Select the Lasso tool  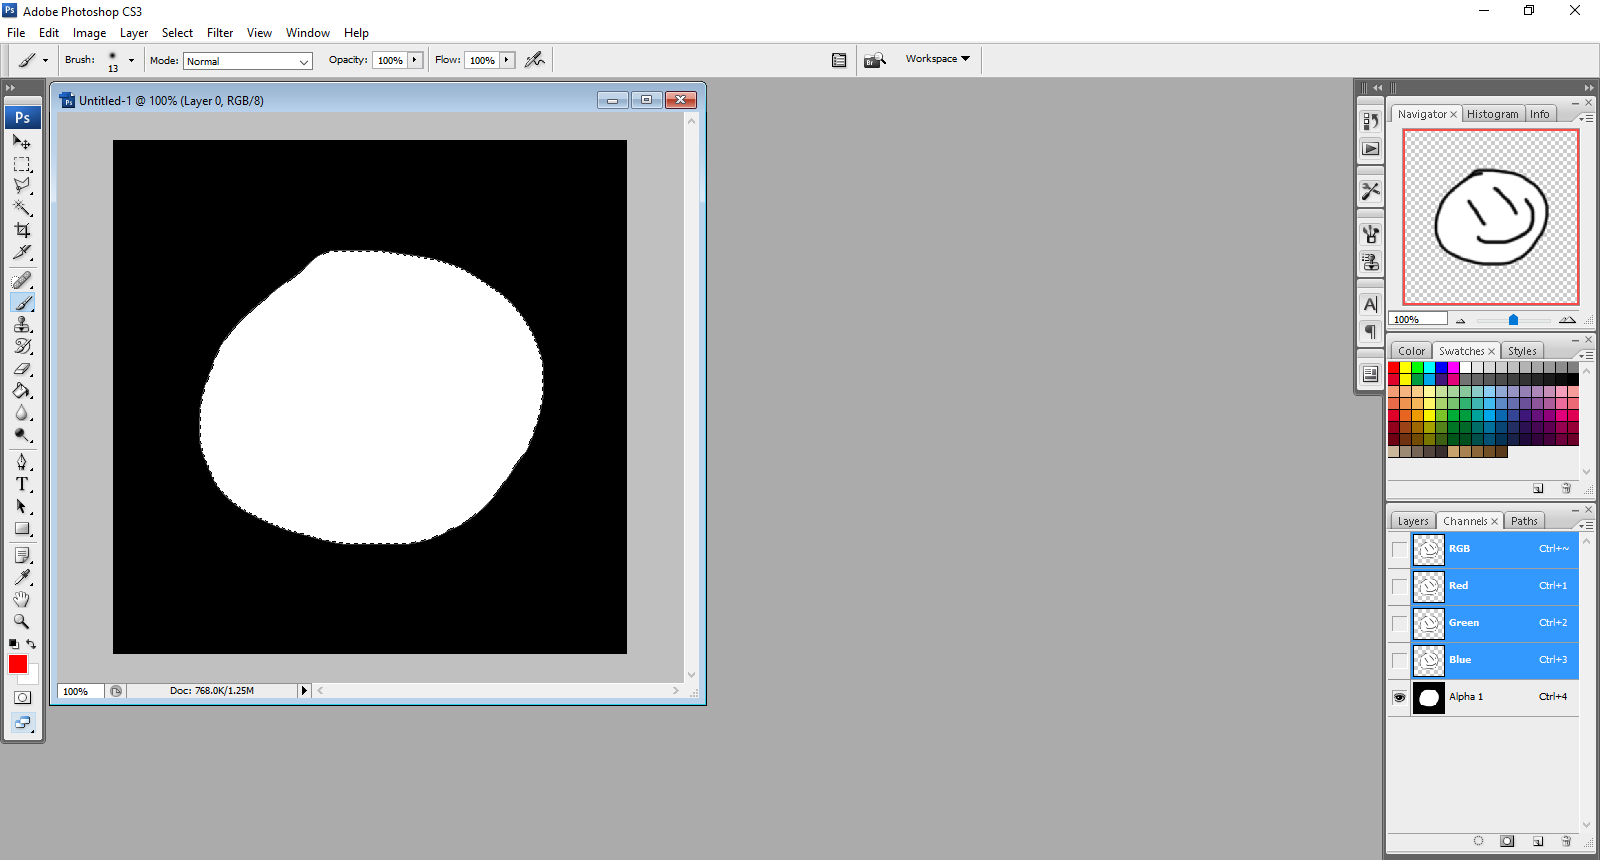click(22, 186)
